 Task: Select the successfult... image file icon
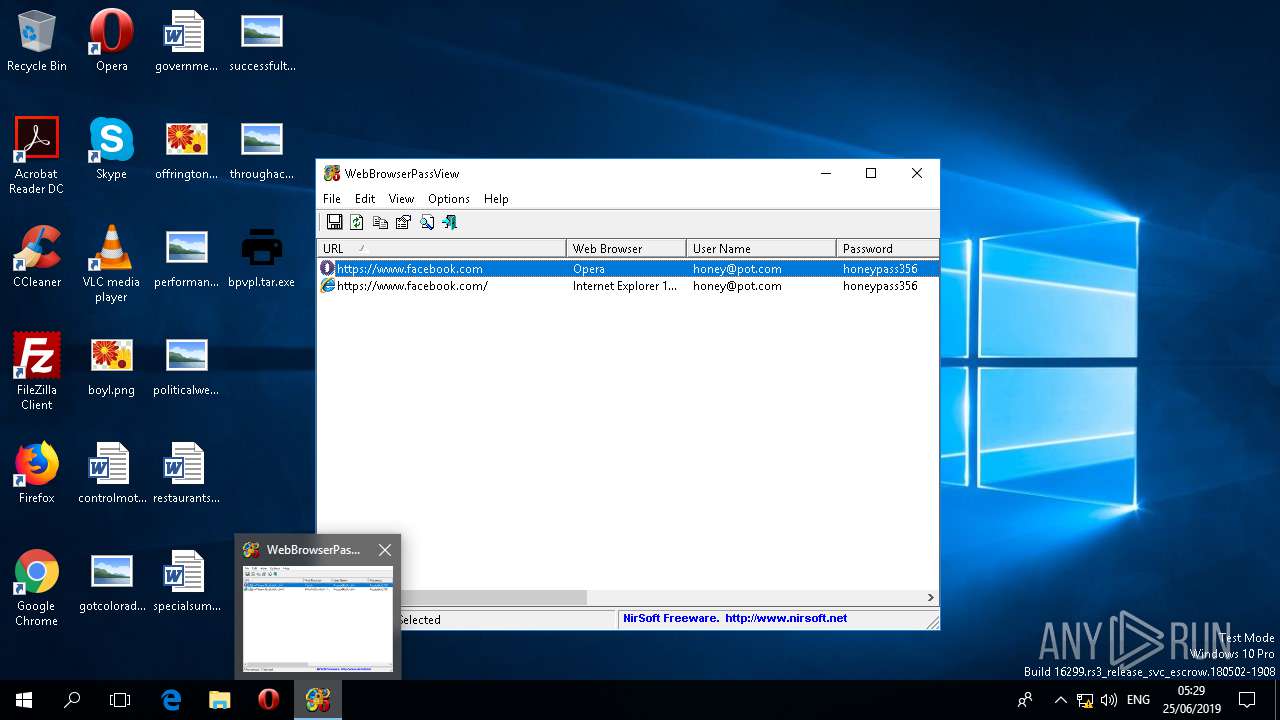262,41
